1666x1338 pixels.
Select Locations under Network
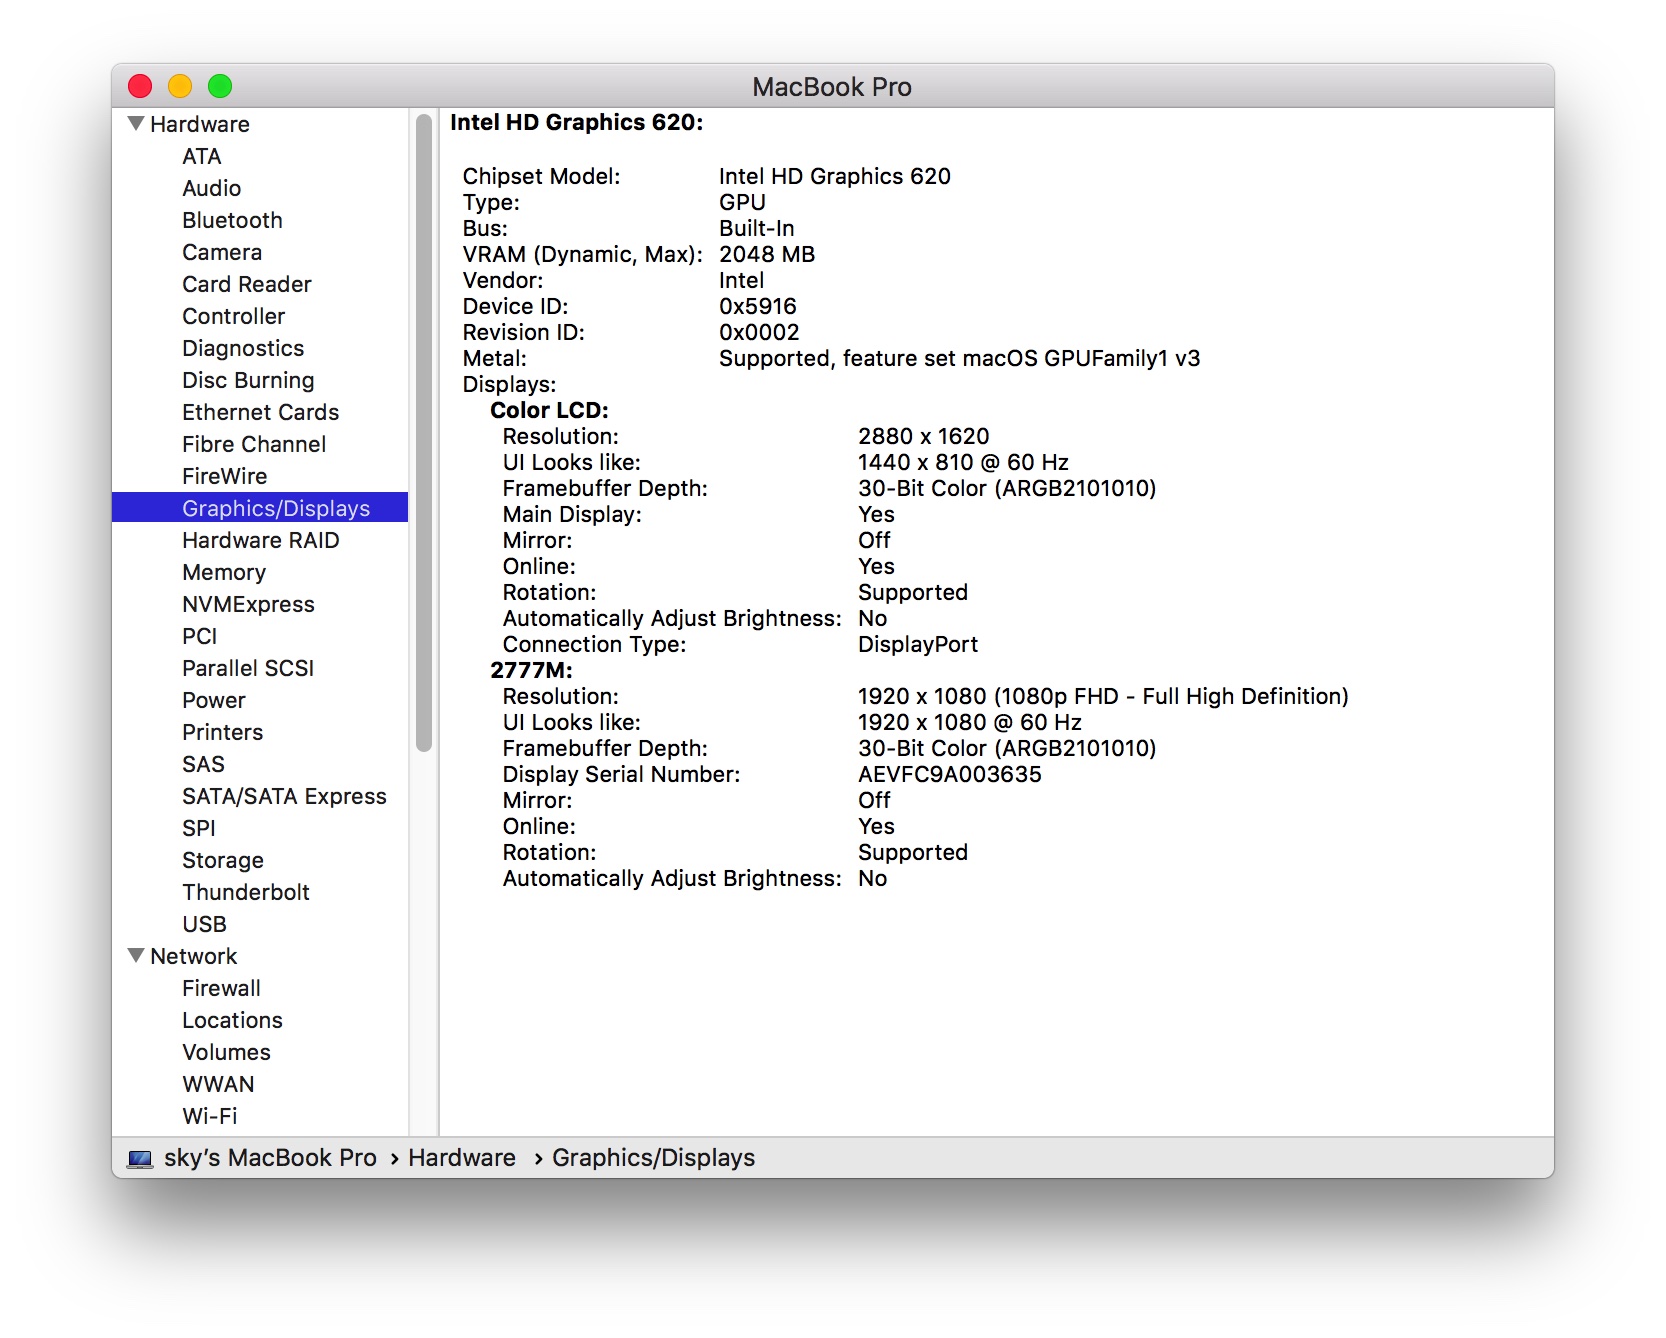(x=232, y=1020)
